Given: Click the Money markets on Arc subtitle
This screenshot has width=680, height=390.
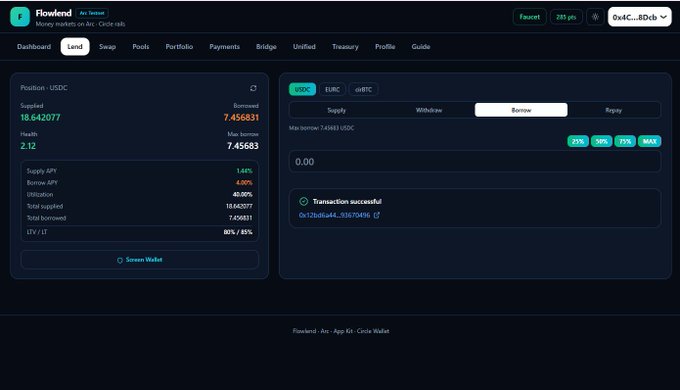Looking at the screenshot, I should (80, 24).
